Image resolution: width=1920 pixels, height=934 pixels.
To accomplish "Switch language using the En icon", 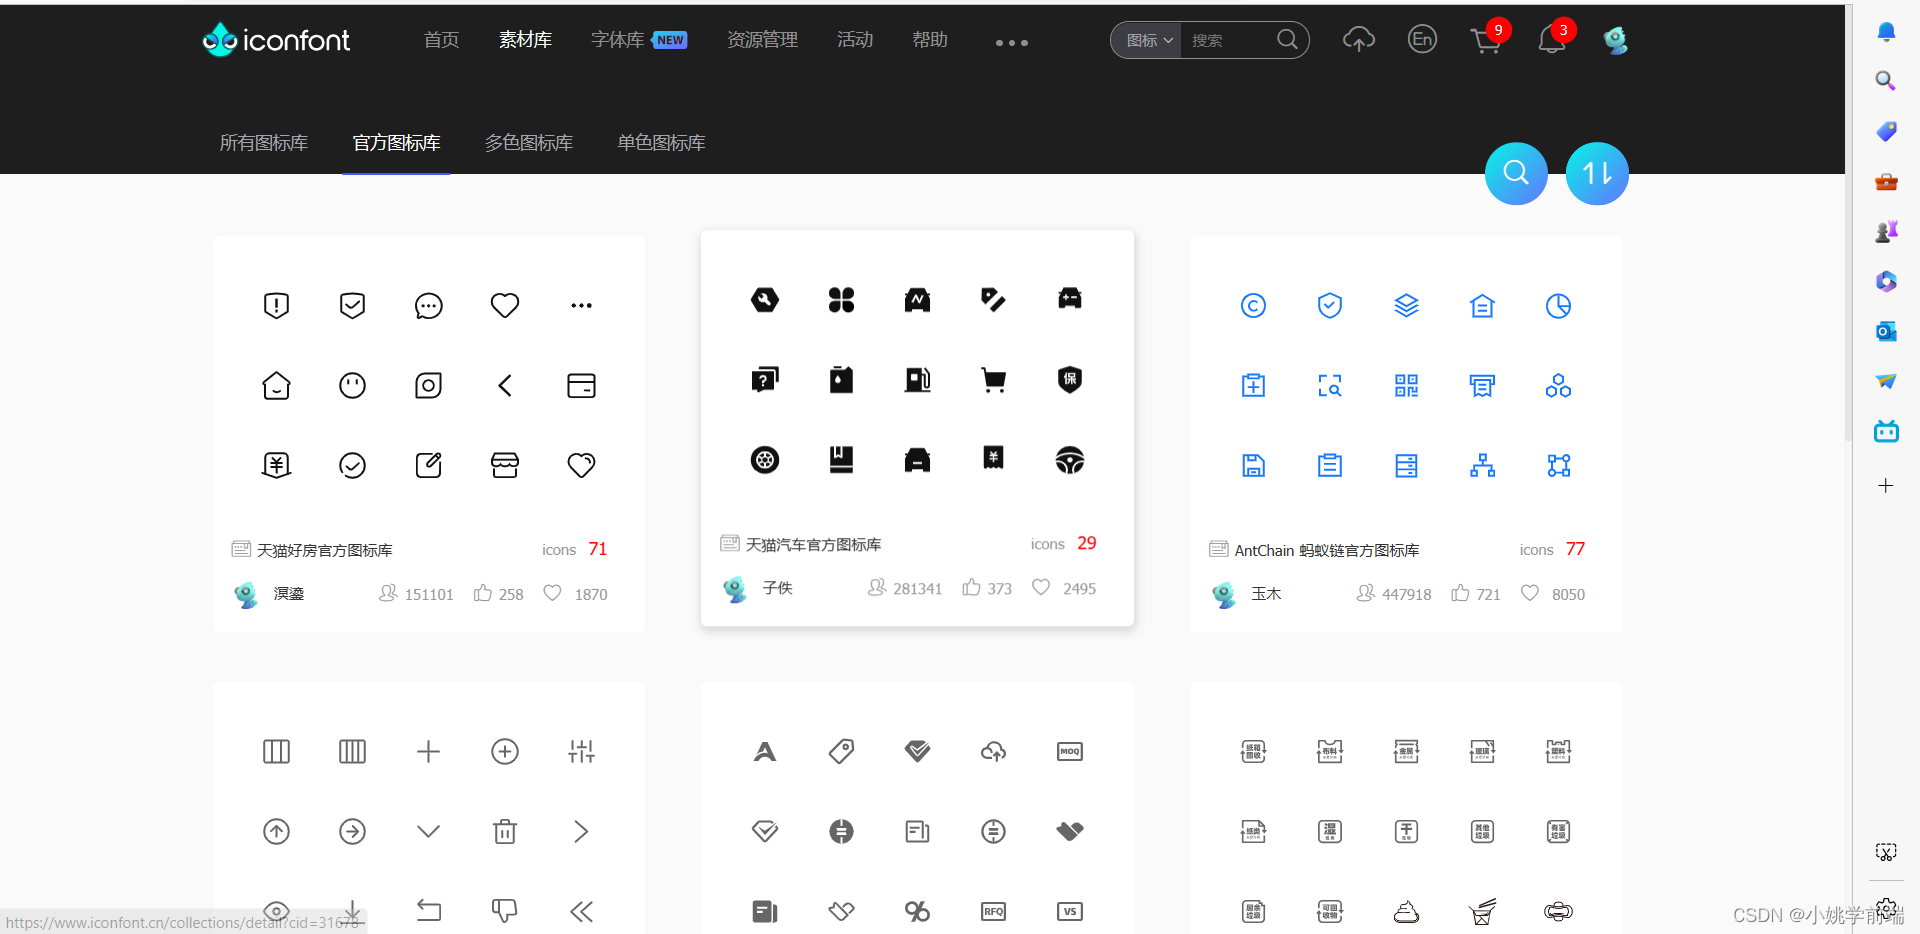I will pos(1422,40).
